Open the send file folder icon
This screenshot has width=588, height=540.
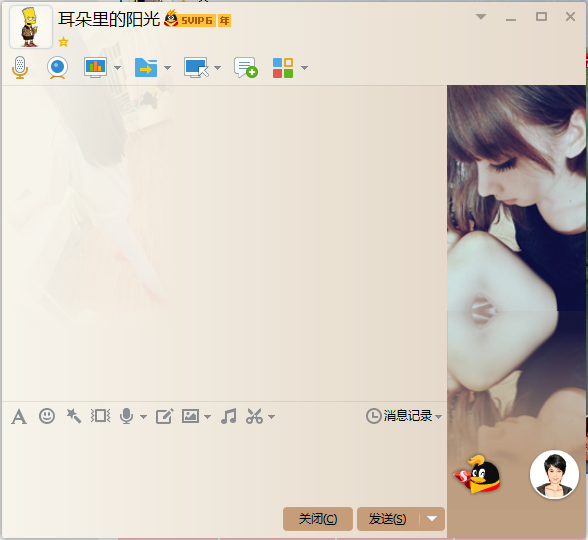pos(146,68)
